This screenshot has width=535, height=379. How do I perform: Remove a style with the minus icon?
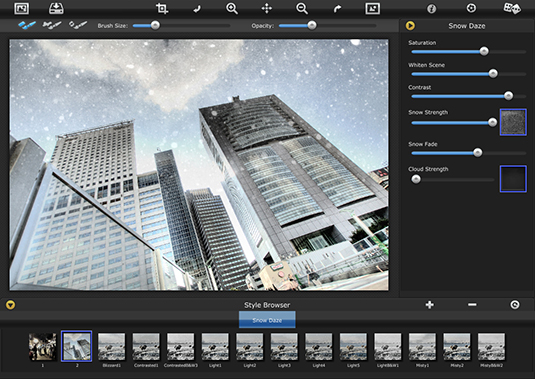click(x=472, y=304)
